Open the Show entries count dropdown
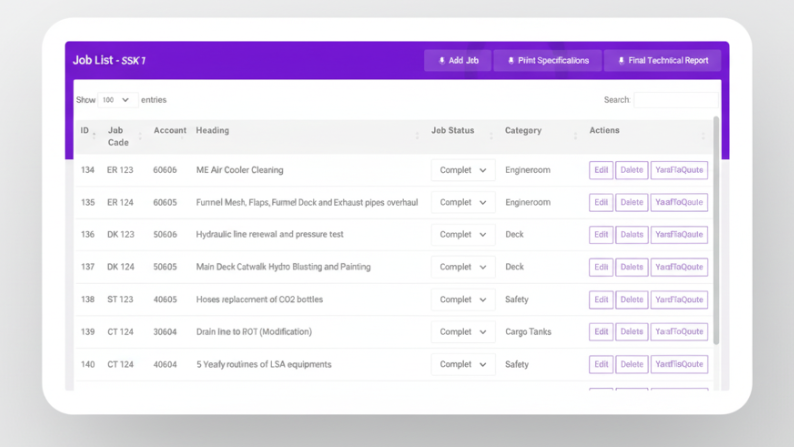This screenshot has height=447, width=794. (117, 100)
